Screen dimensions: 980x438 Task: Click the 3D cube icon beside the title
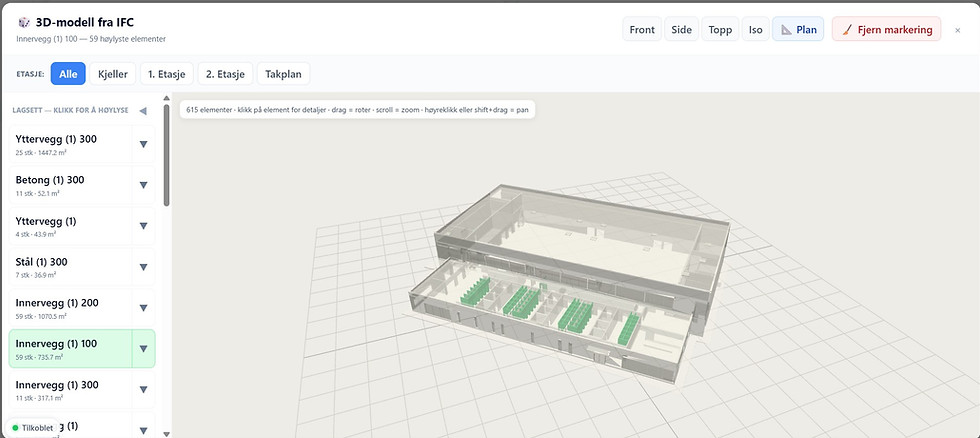point(24,22)
